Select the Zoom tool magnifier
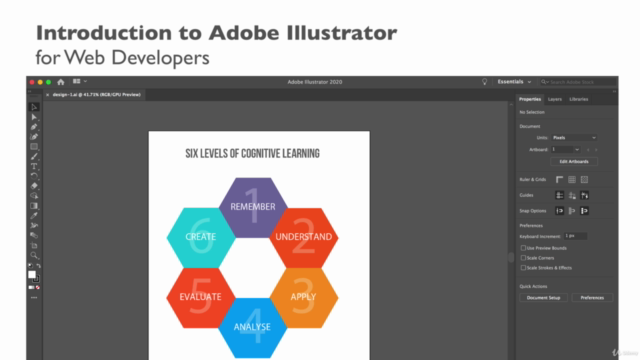 click(34, 256)
